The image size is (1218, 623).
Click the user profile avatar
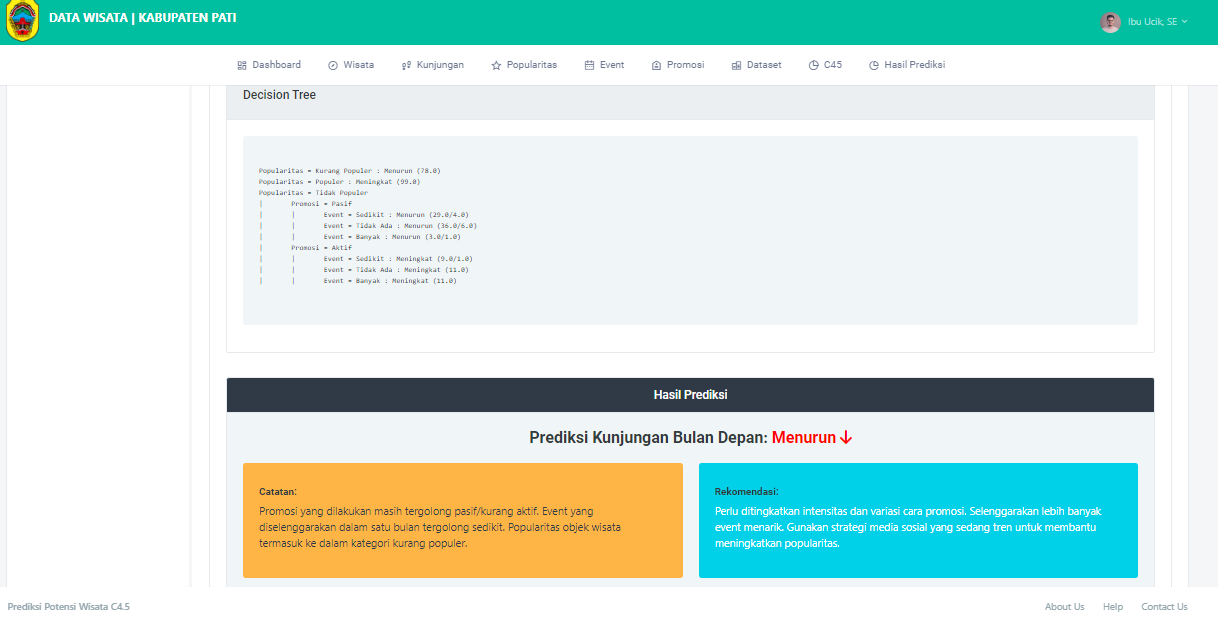(1110, 22)
